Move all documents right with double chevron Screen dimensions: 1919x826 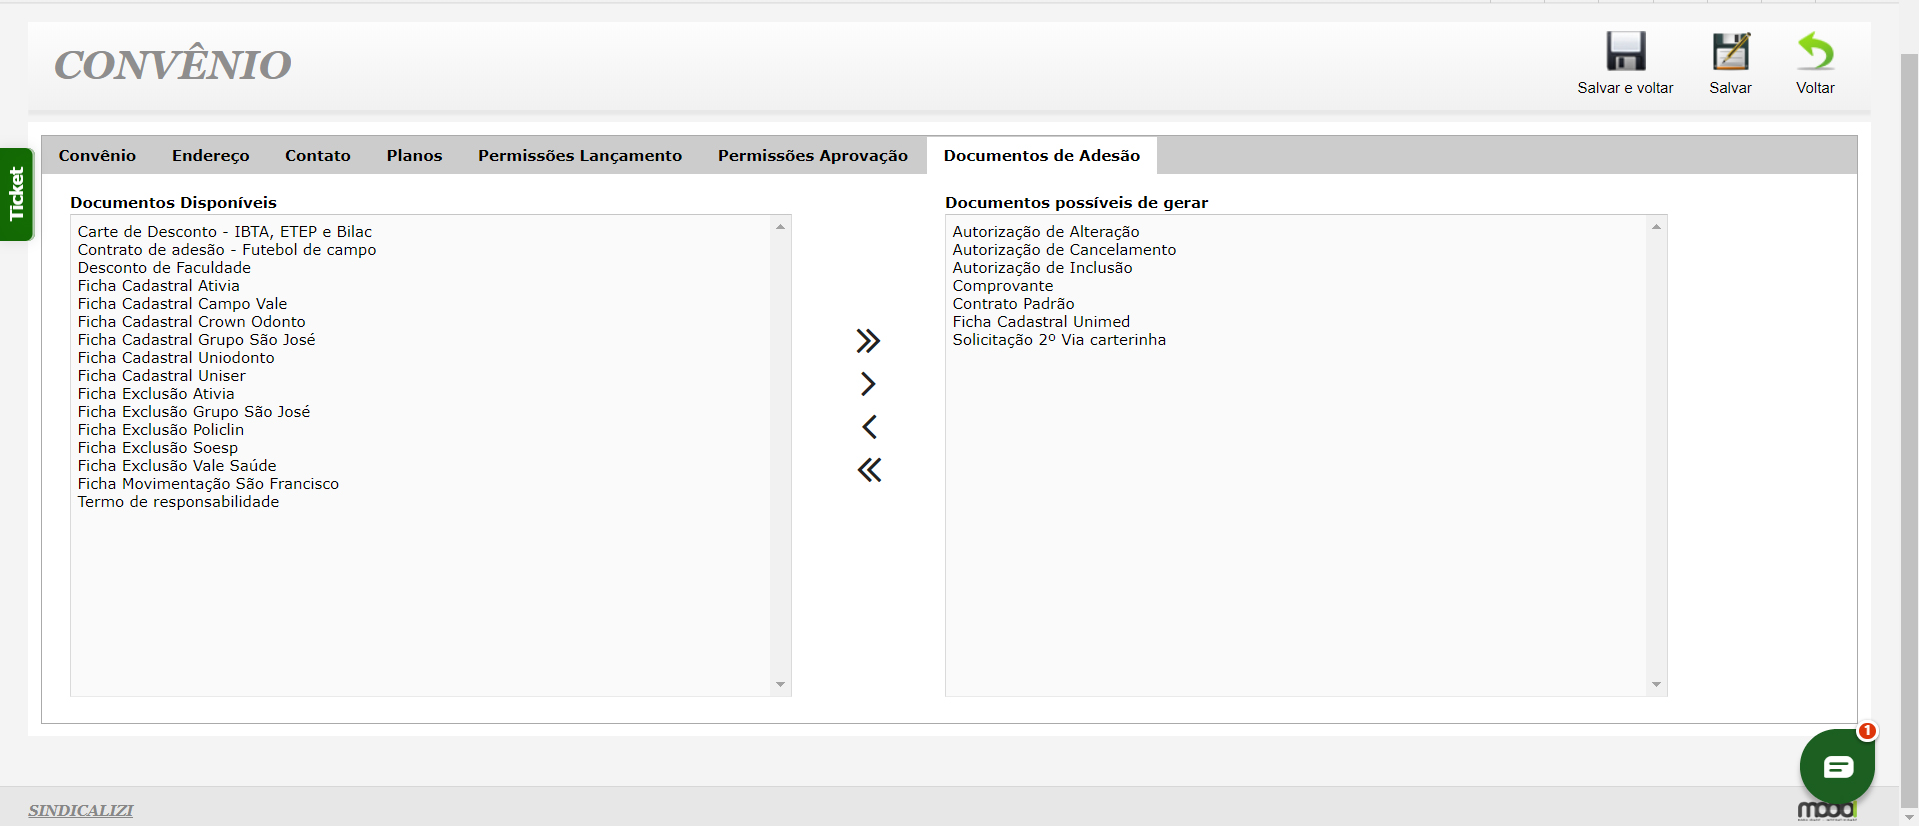868,341
